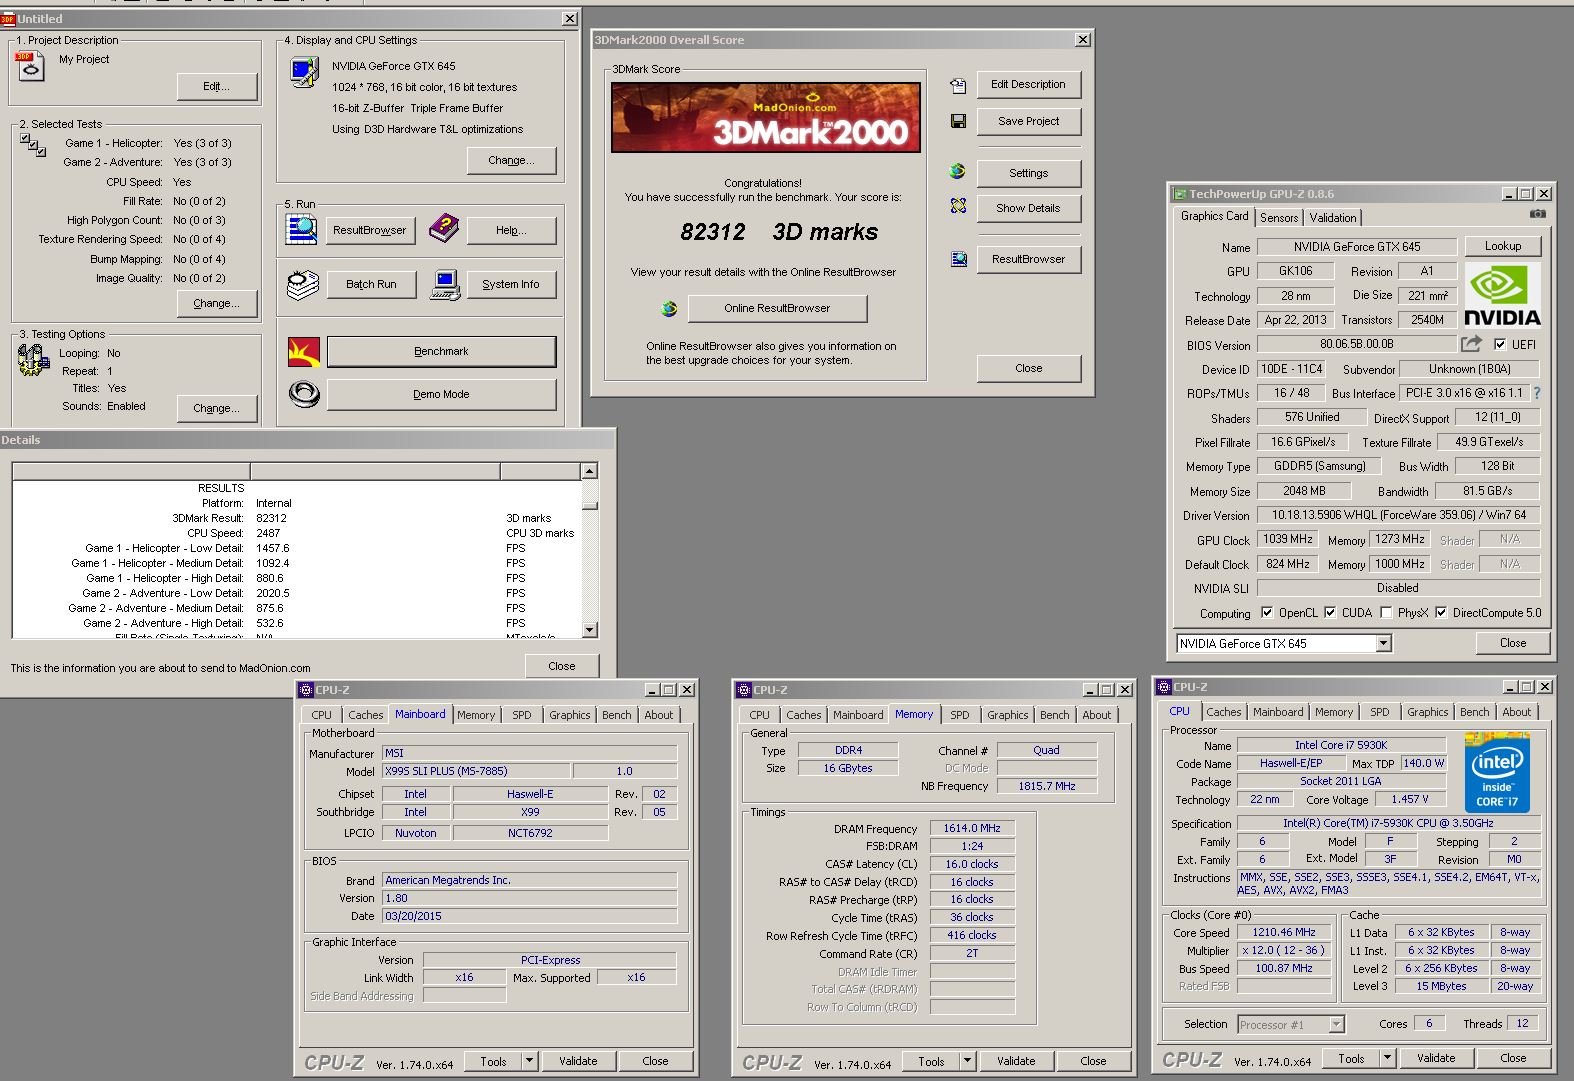This screenshot has width=1574, height=1081.
Task: Click Change button under Display and CPU Settings
Action: pyautogui.click(x=511, y=161)
